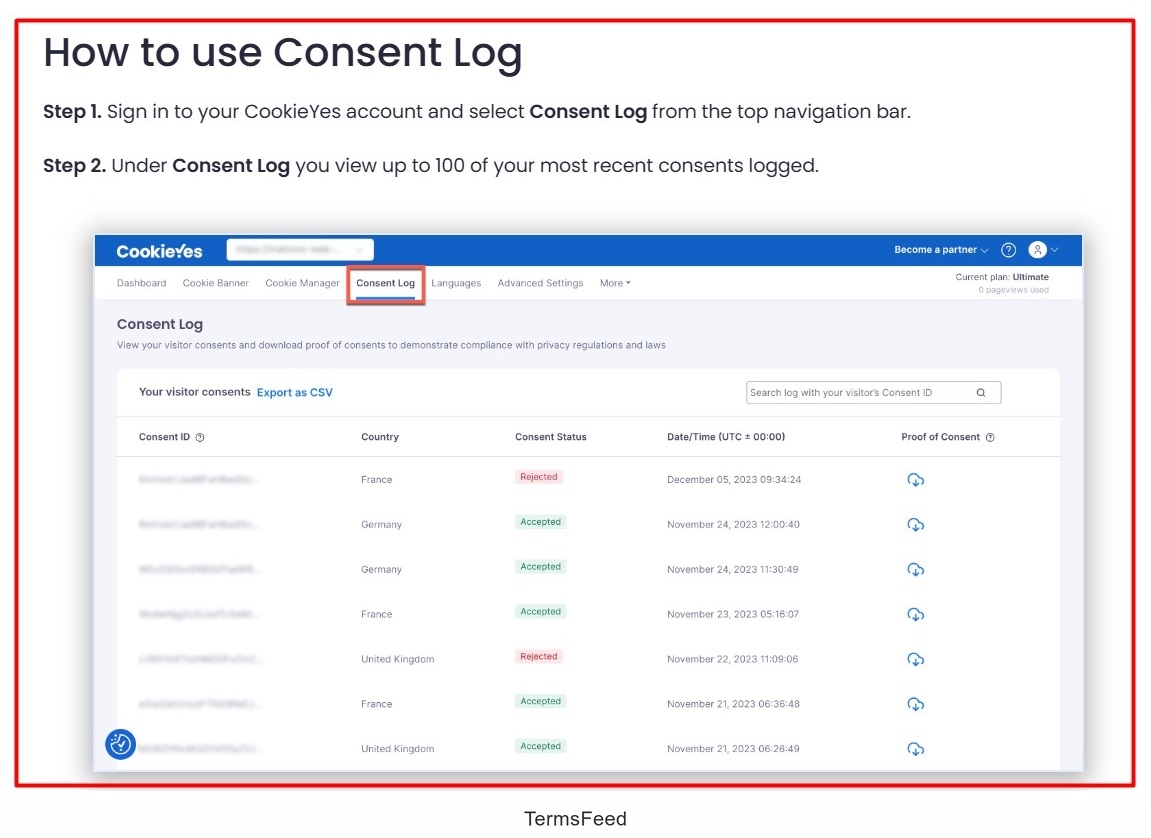
Task: Click the date November 22, 2023 11:09:06
Action: click(733, 659)
